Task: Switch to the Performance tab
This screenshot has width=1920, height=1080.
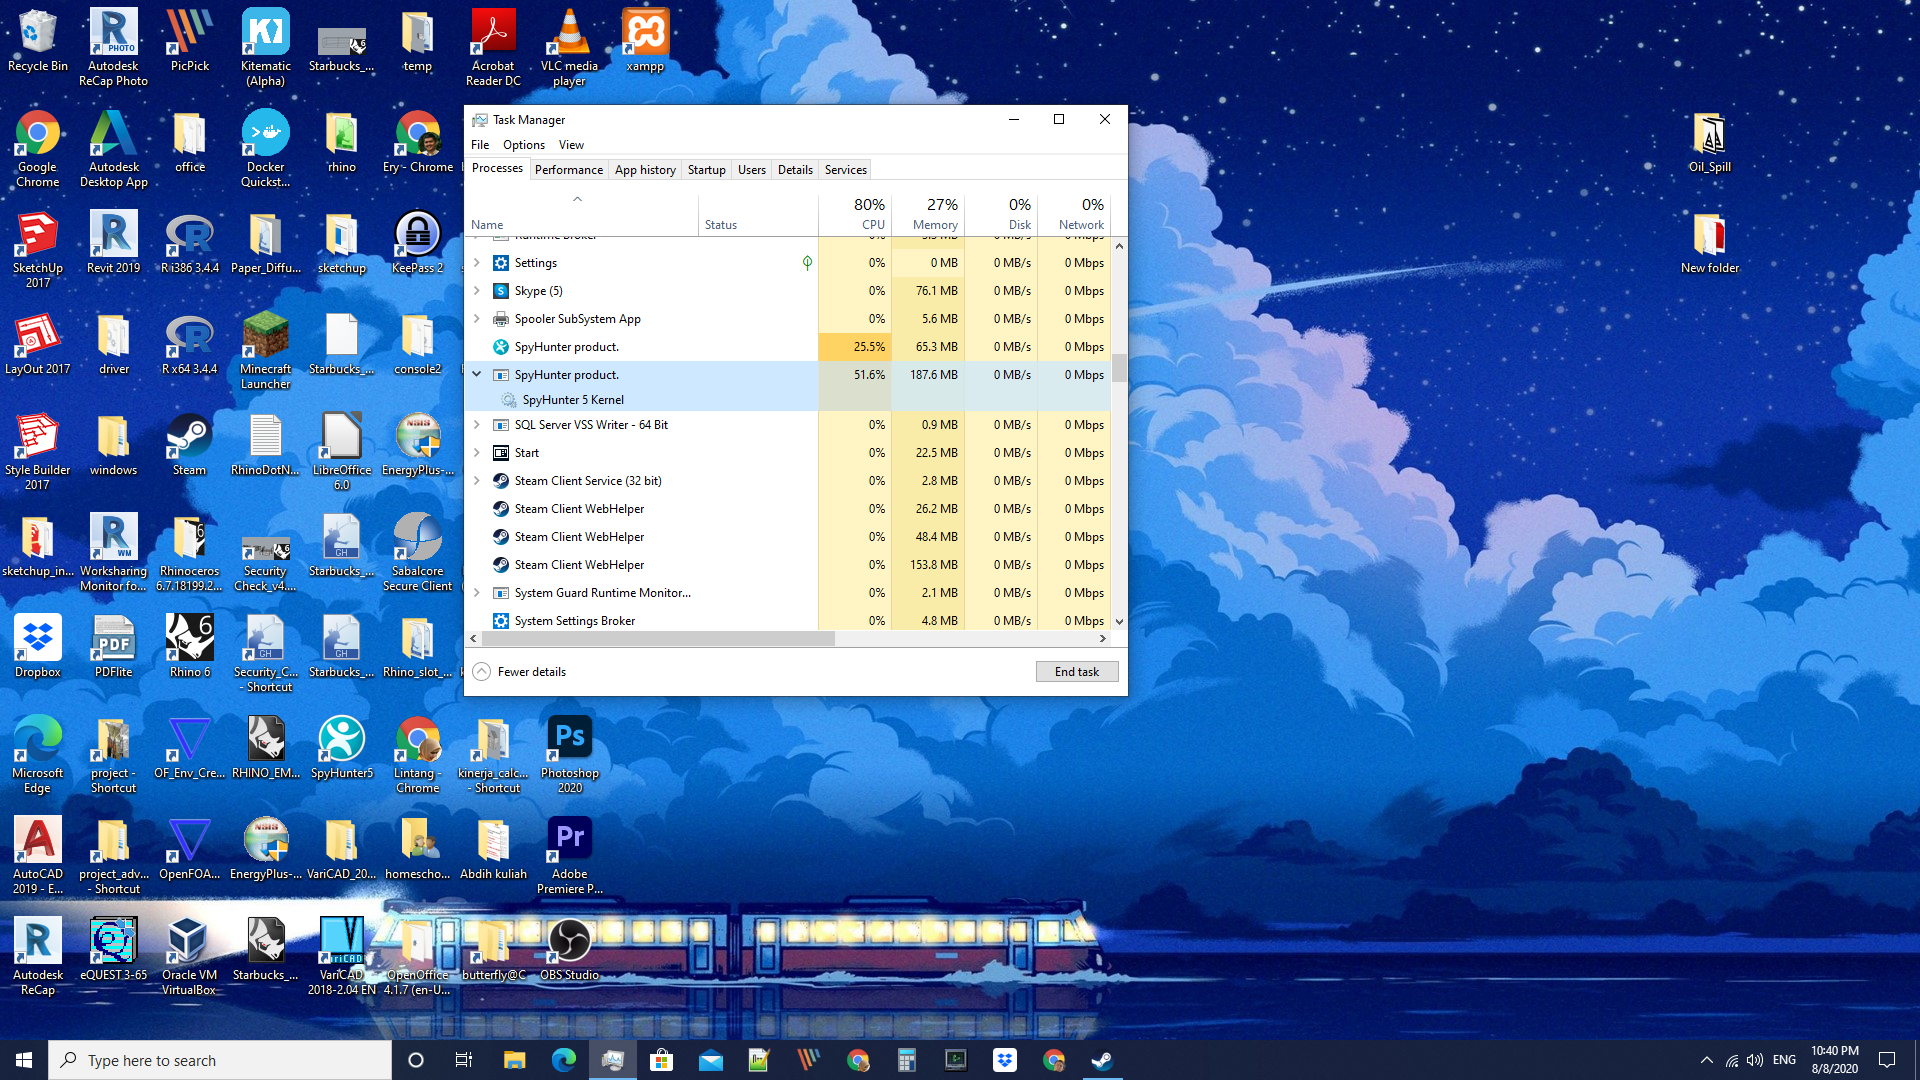Action: [x=569, y=170]
